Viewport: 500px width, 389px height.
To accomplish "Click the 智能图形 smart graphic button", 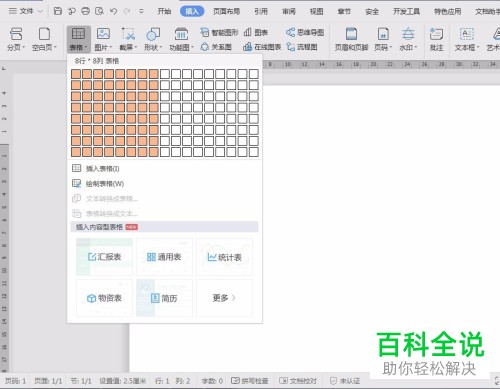I will pyautogui.click(x=219, y=32).
